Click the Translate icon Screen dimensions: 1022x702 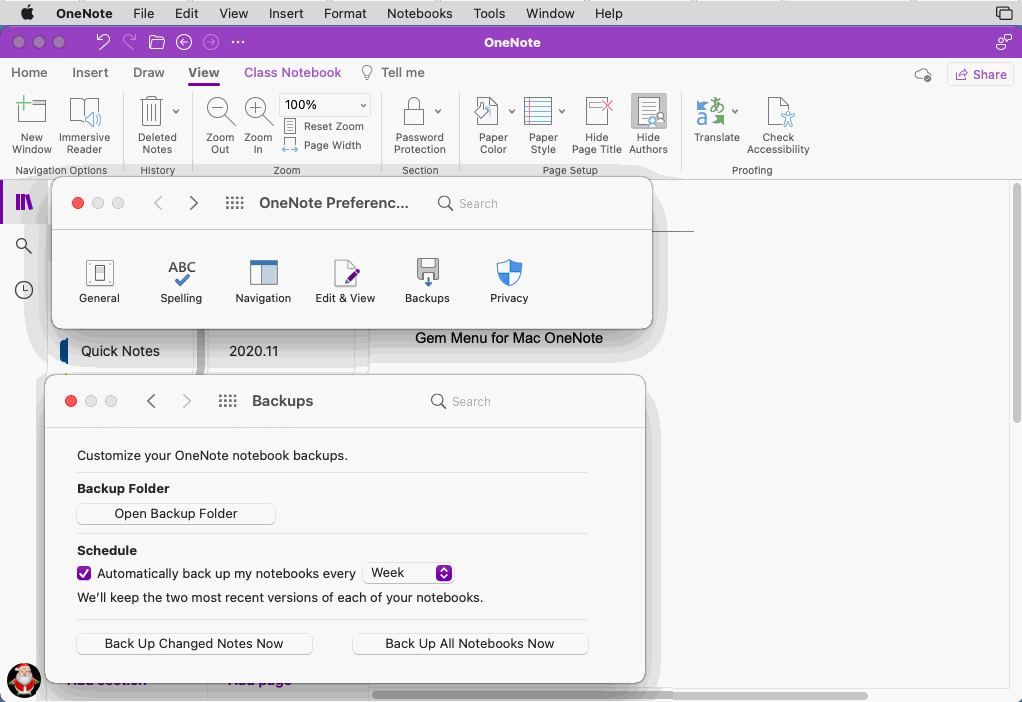tap(710, 111)
